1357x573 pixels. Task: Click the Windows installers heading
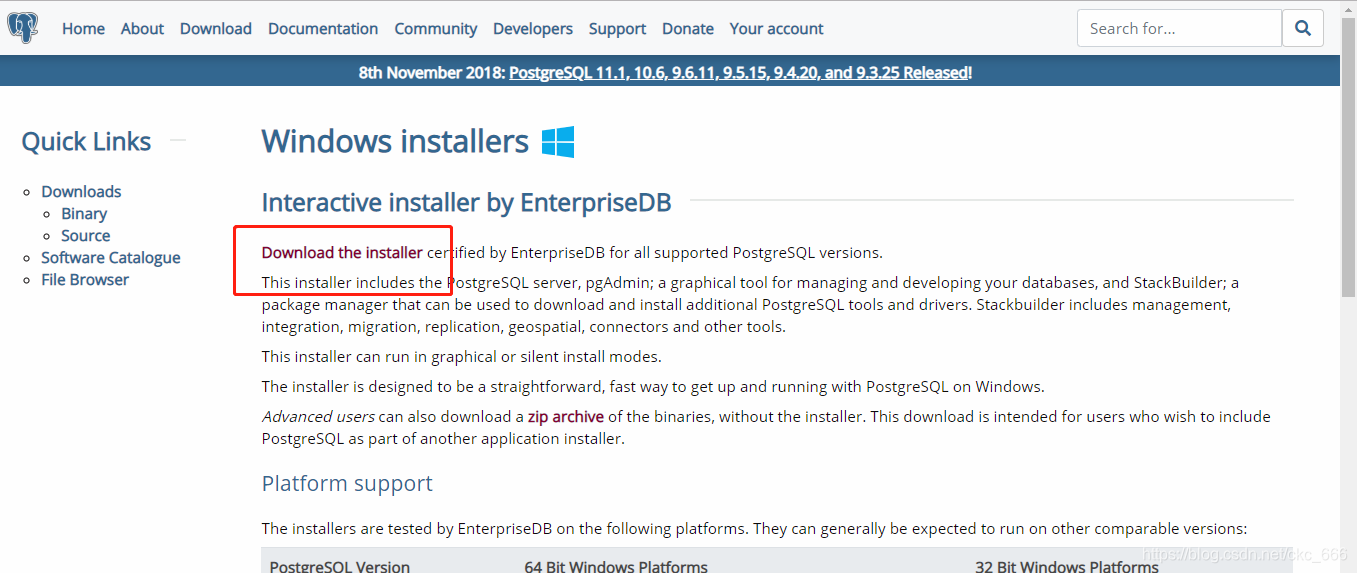pos(395,142)
